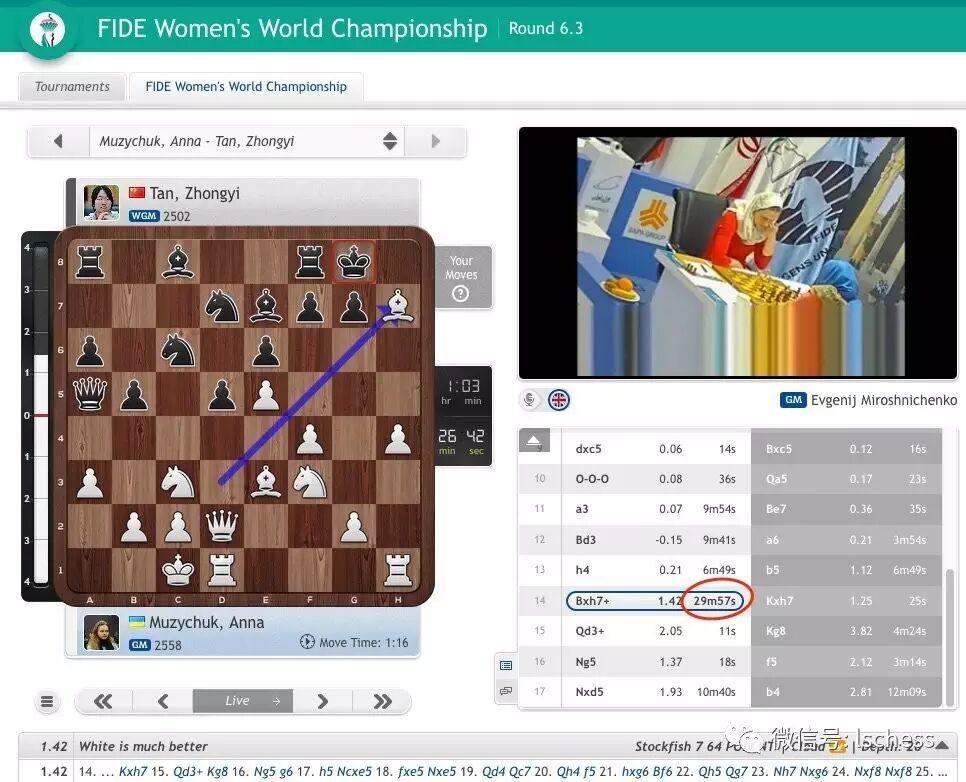Image resolution: width=966 pixels, height=782 pixels.
Task: Toggle the commentary microphone icon
Action: coord(529,400)
